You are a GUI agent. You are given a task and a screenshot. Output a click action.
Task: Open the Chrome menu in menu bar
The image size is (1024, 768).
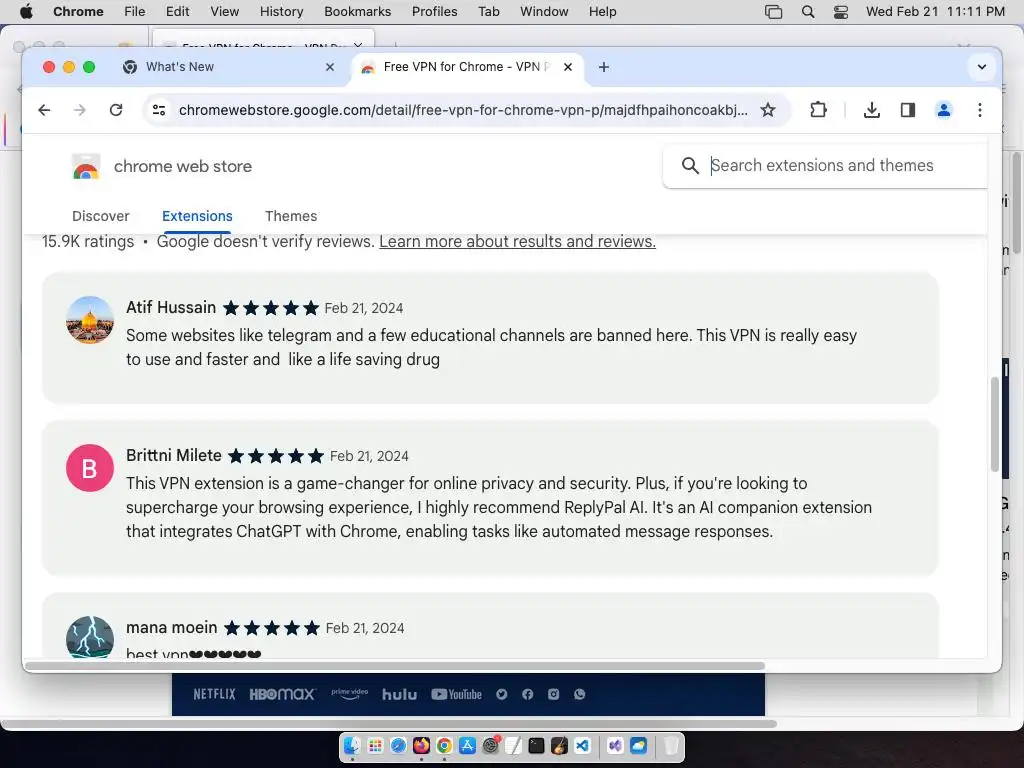(78, 12)
